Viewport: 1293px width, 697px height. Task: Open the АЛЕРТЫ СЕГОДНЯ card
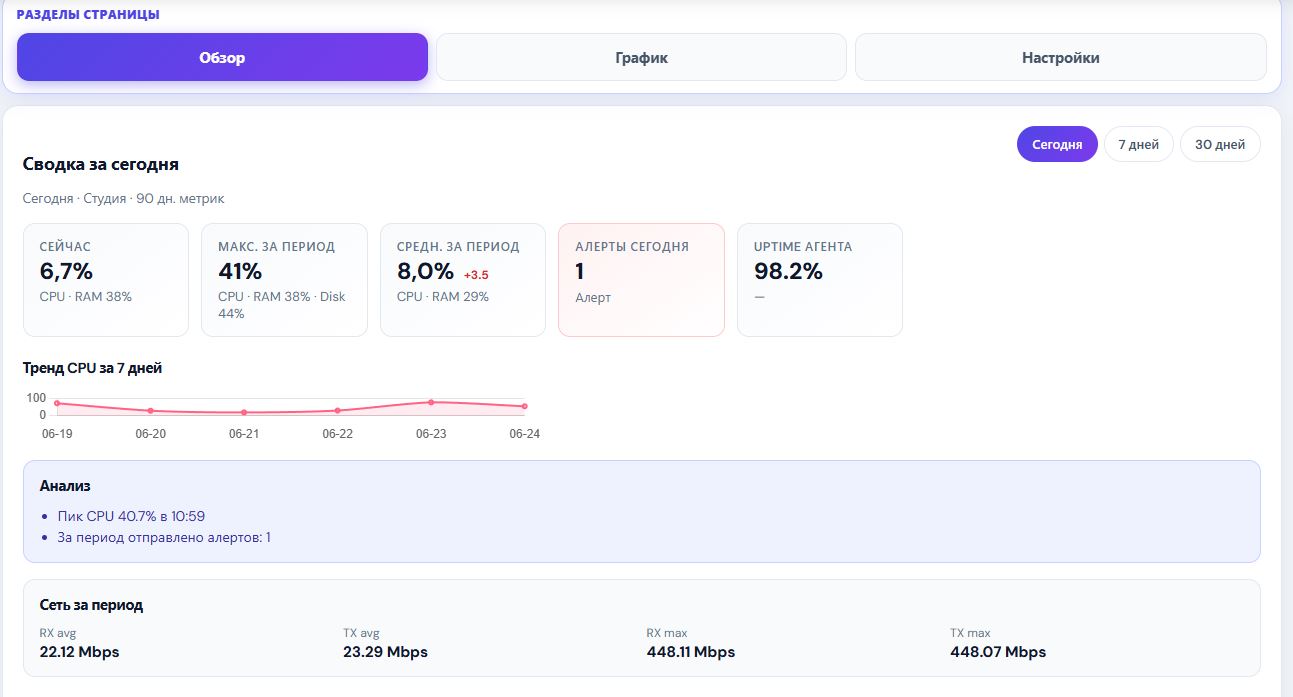[641, 280]
